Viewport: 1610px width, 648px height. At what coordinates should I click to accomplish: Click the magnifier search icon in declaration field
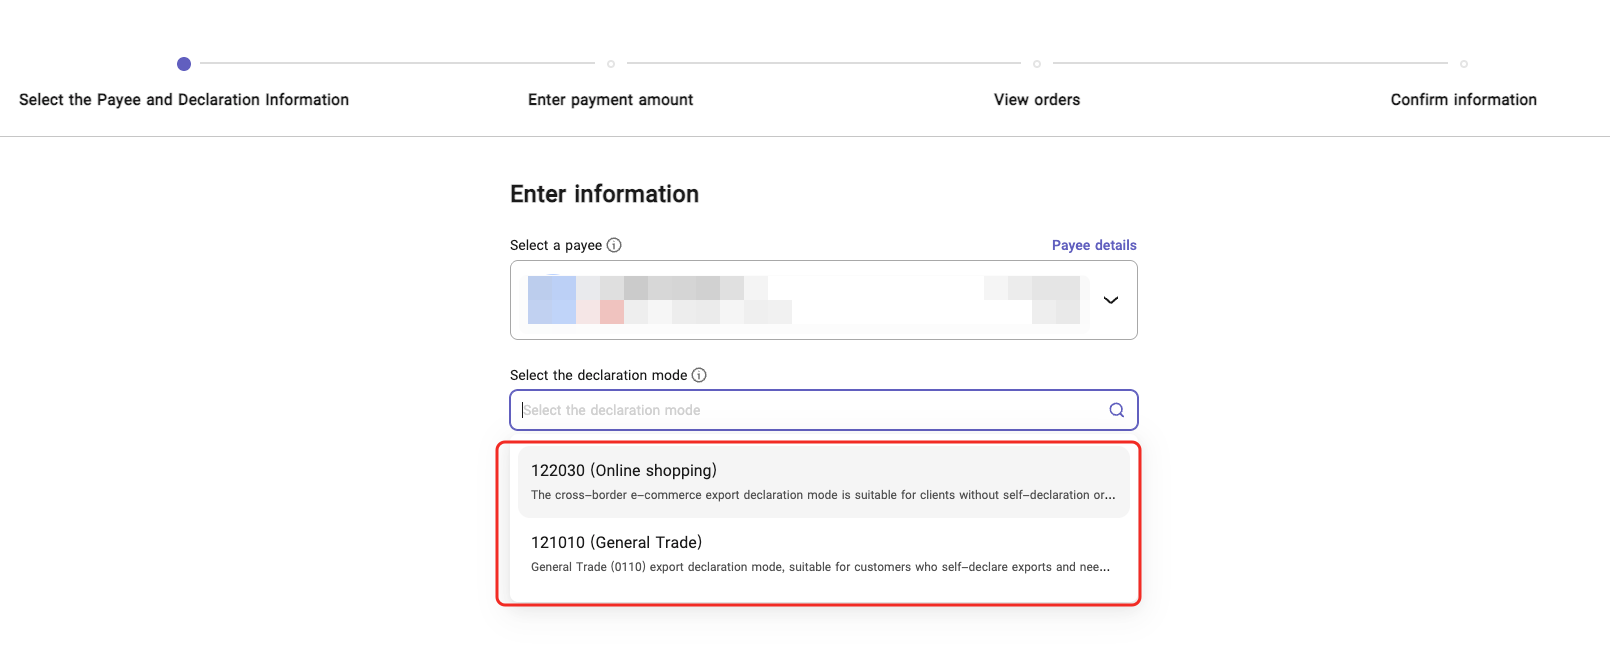click(x=1116, y=410)
